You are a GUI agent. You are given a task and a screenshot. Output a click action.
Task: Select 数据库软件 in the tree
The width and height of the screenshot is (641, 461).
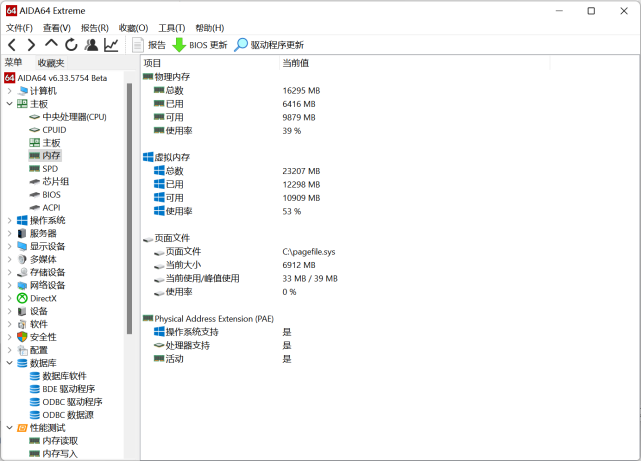click(x=64, y=376)
